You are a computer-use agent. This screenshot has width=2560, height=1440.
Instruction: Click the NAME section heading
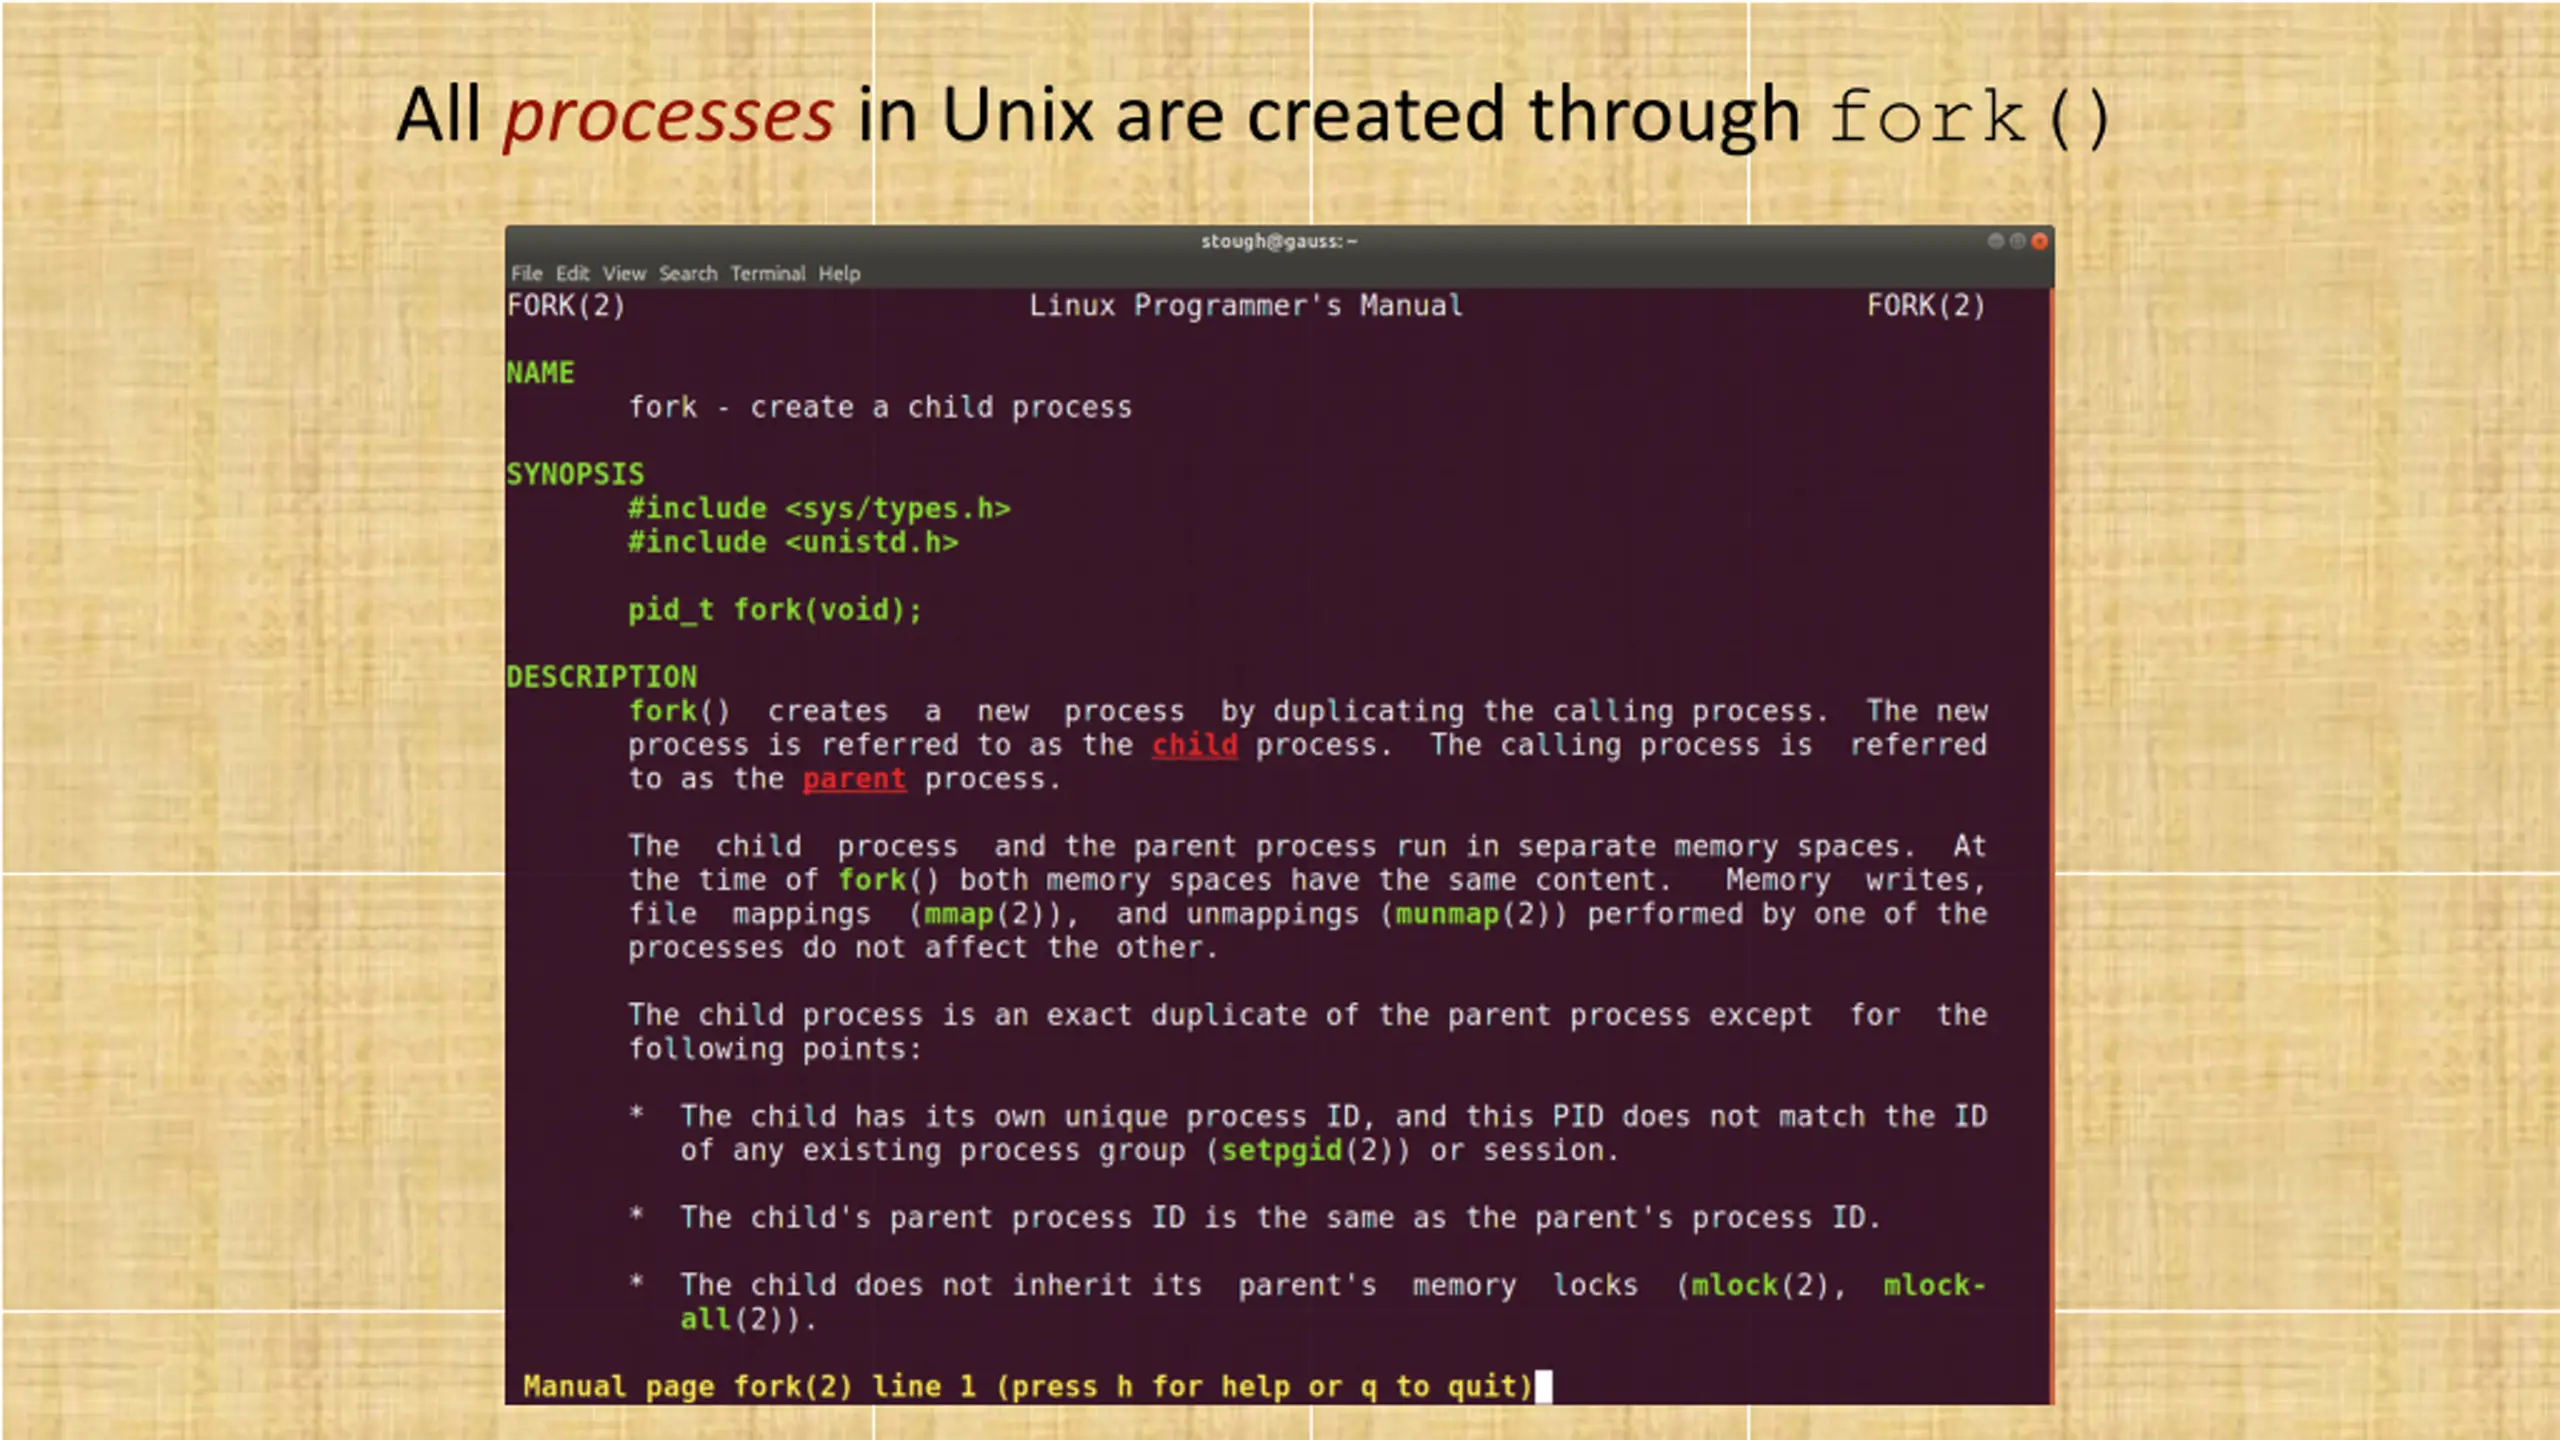click(540, 373)
